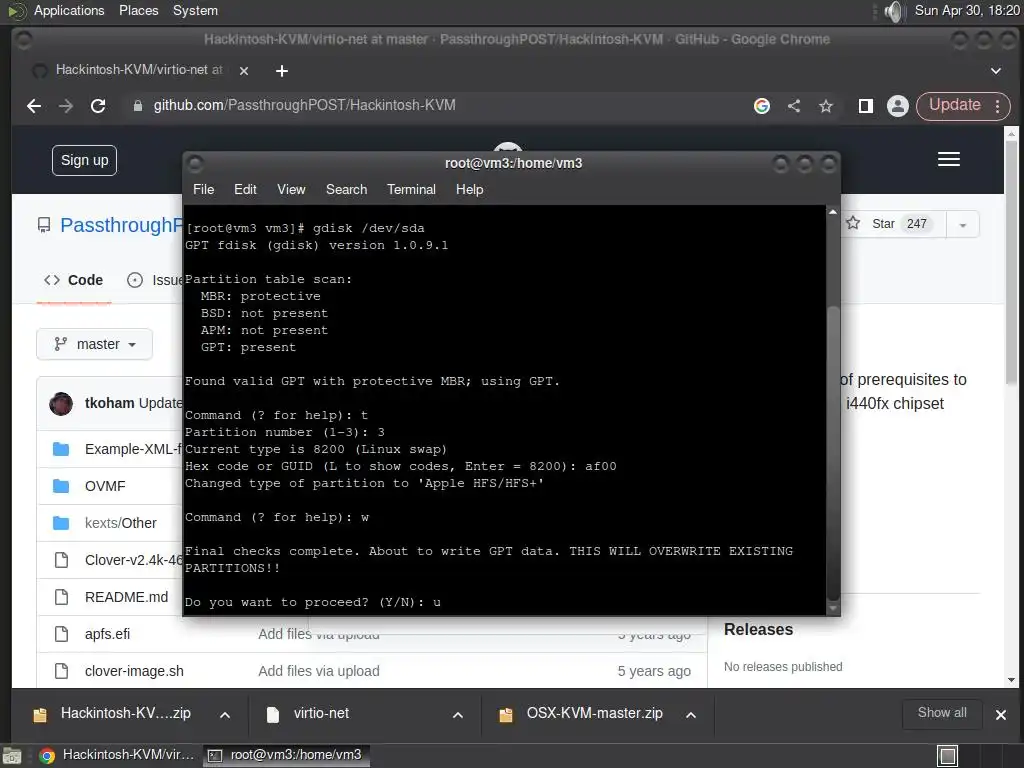
Task: Click the address bar URL
Action: click(304, 105)
